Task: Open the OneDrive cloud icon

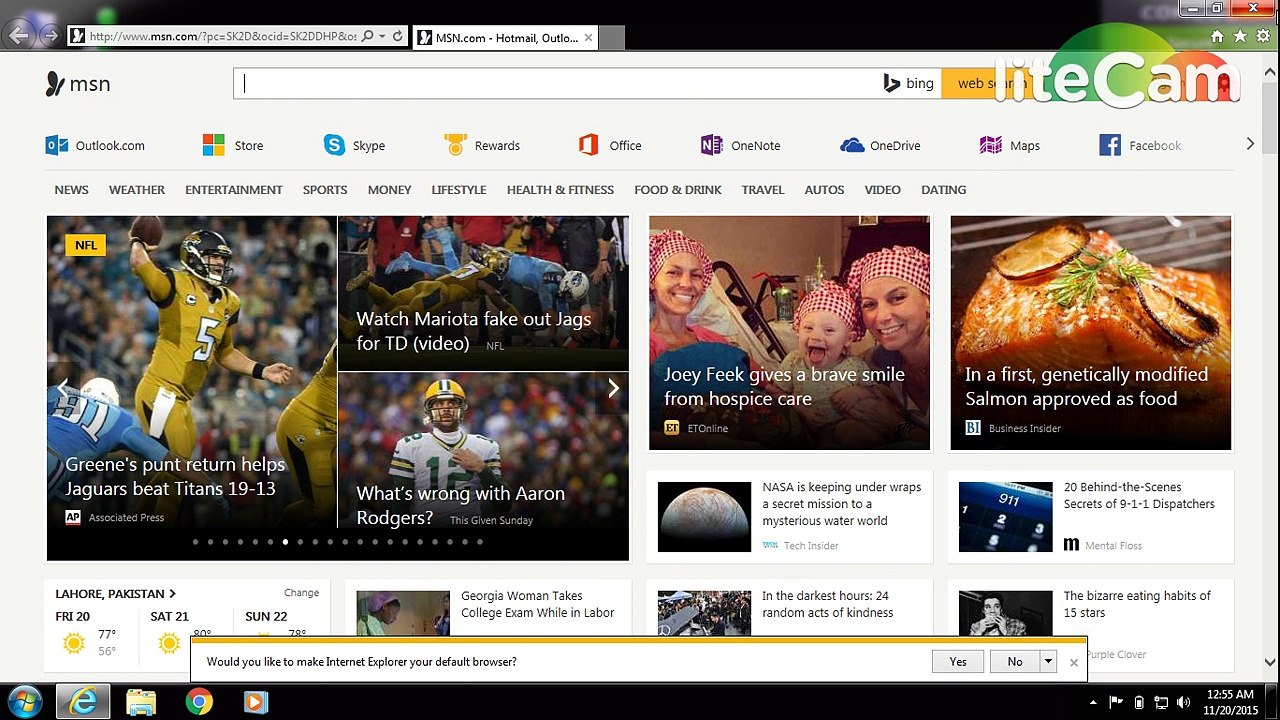Action: (x=852, y=145)
